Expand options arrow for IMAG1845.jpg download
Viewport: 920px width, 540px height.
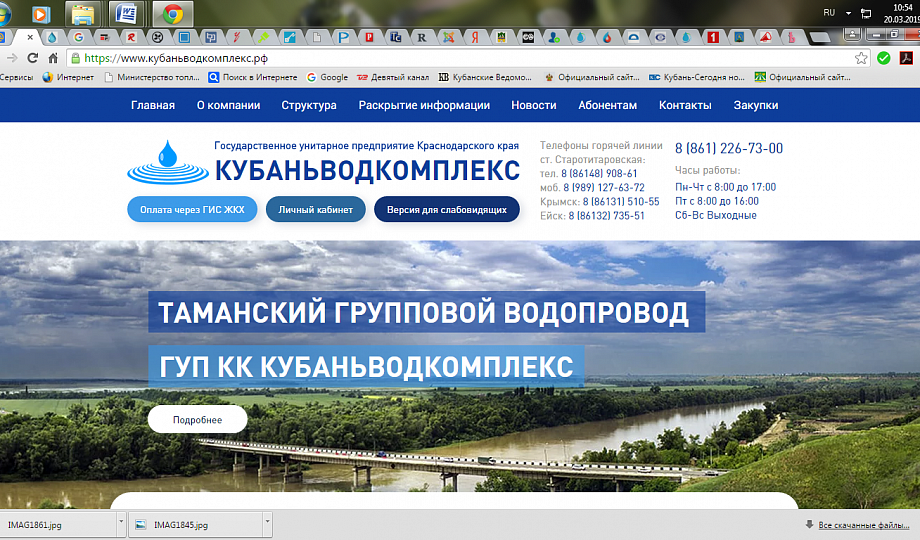pos(267,523)
